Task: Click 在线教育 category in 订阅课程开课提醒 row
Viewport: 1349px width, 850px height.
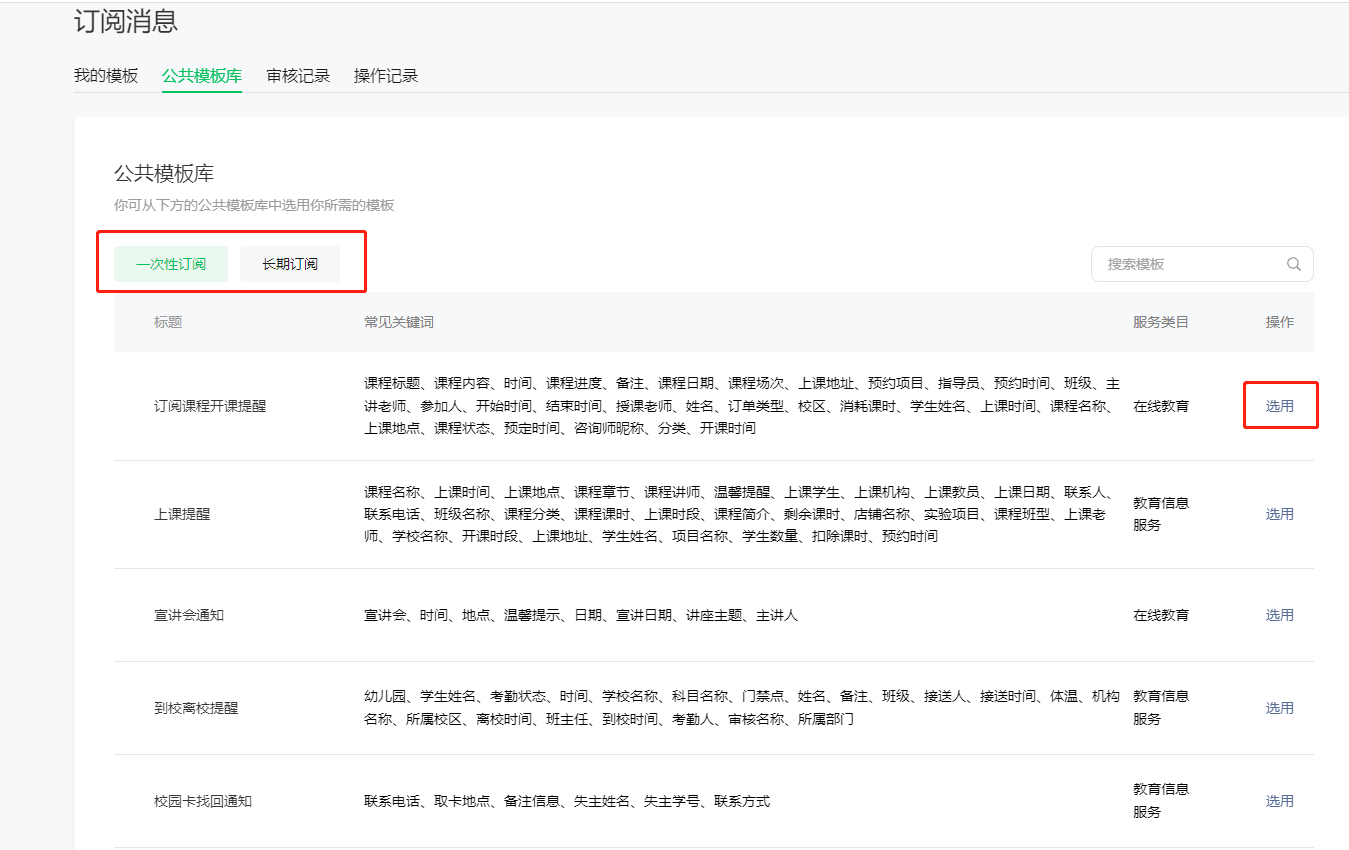Action: click(x=1161, y=406)
